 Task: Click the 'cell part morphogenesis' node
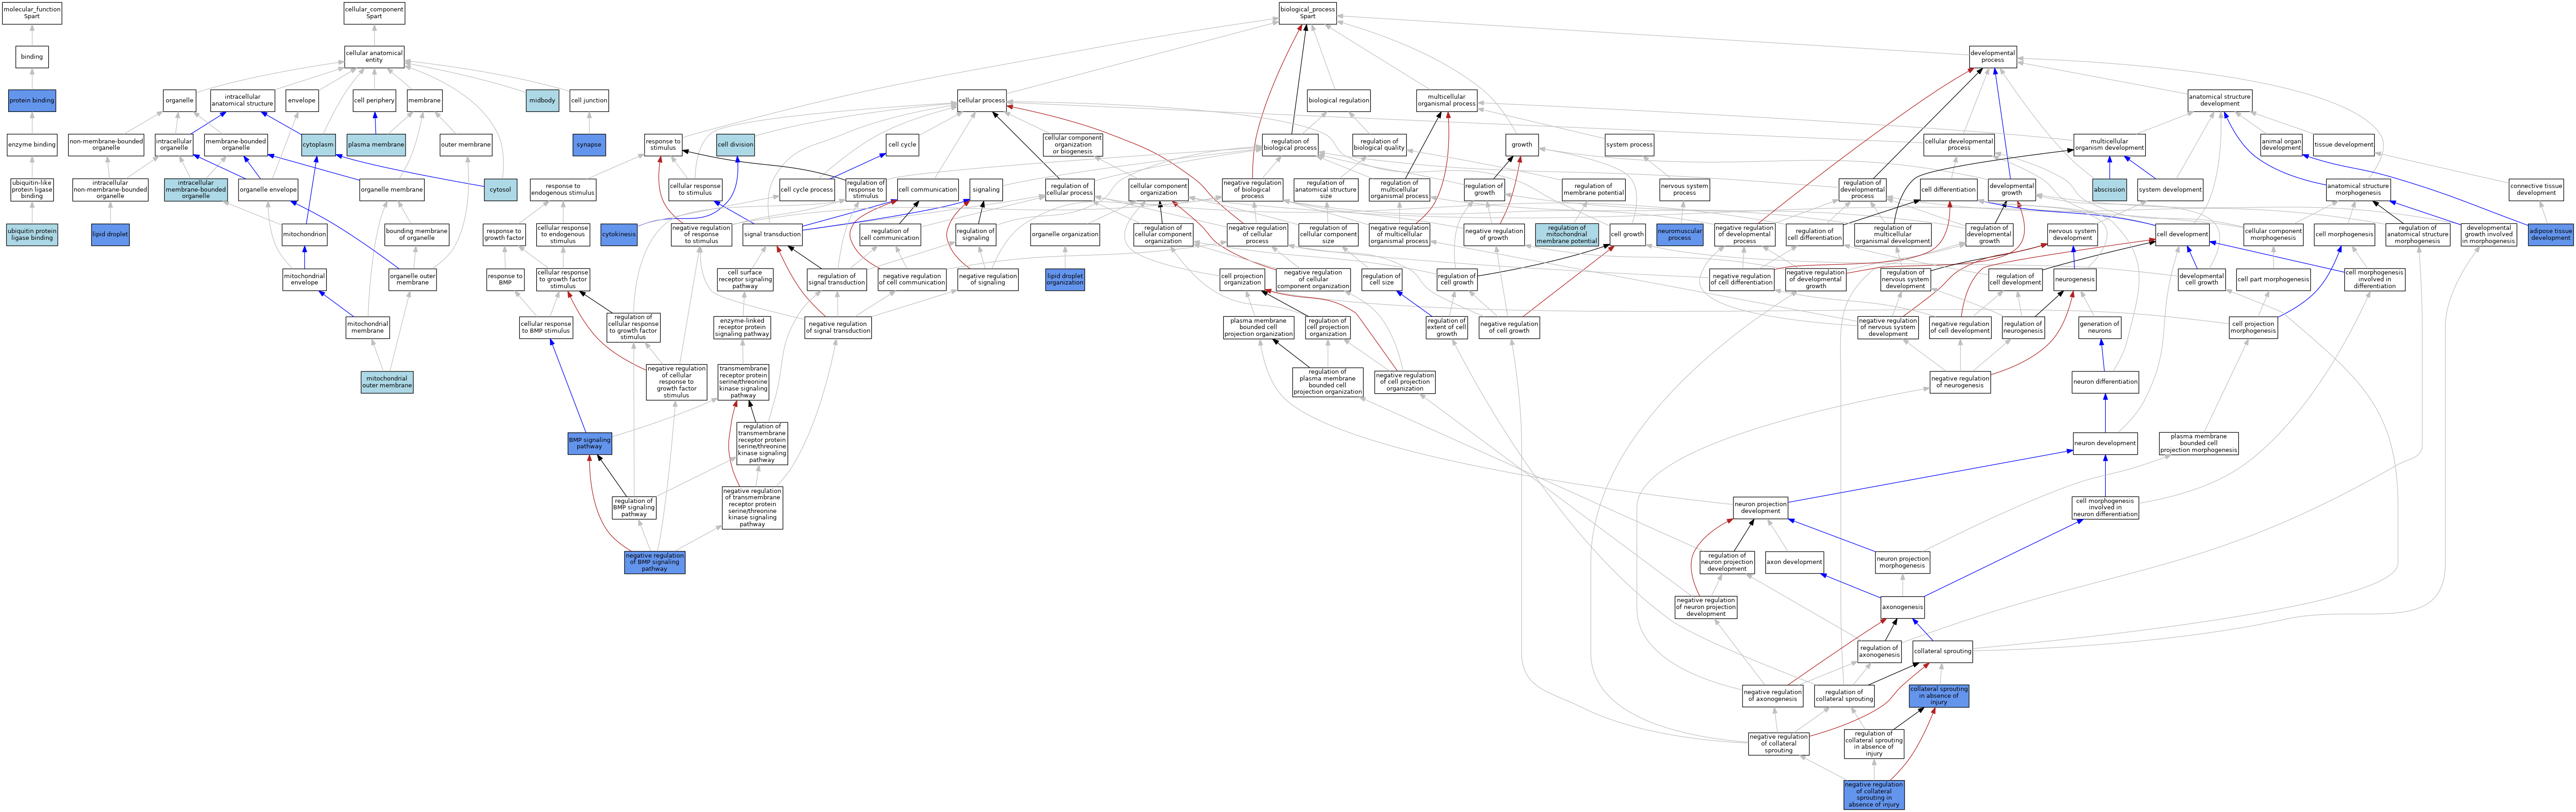2273,280
